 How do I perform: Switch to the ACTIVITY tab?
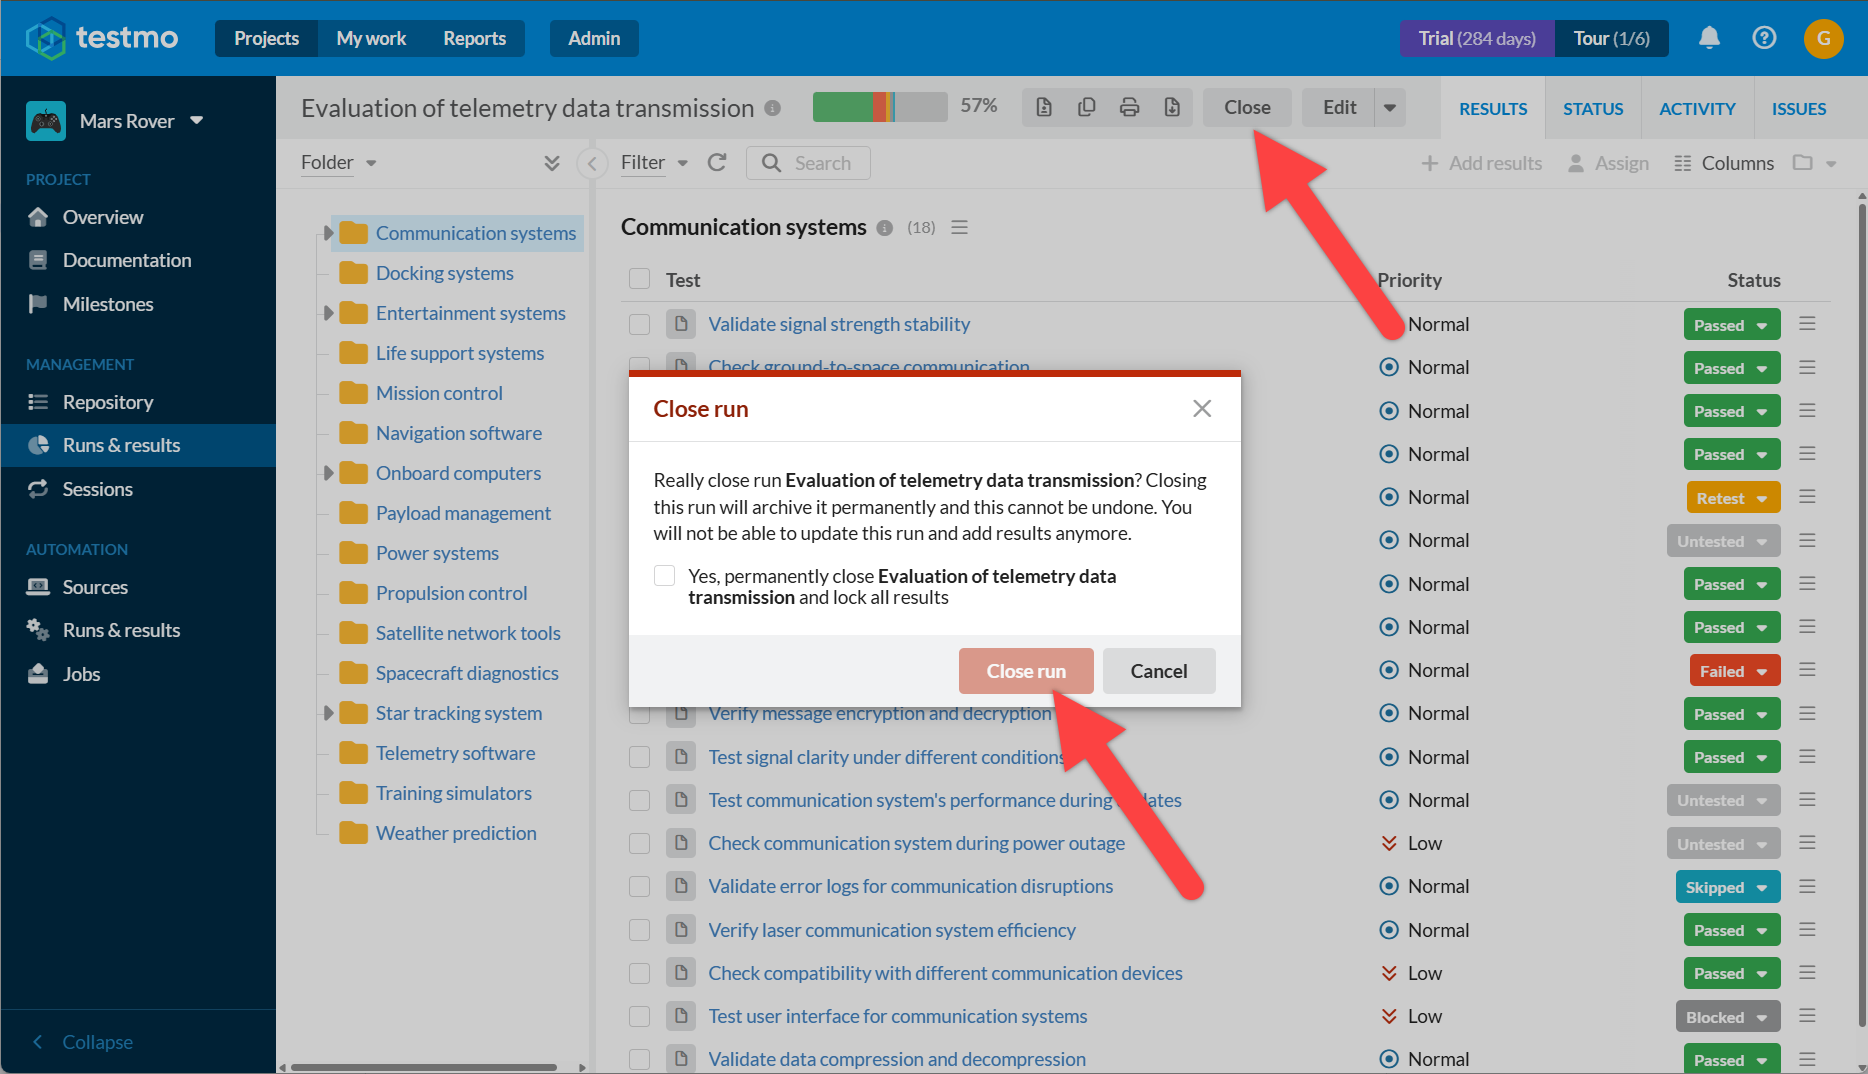1697,108
